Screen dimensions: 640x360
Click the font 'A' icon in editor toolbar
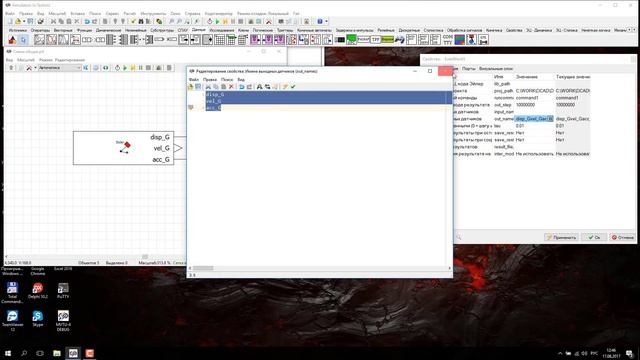point(259,87)
